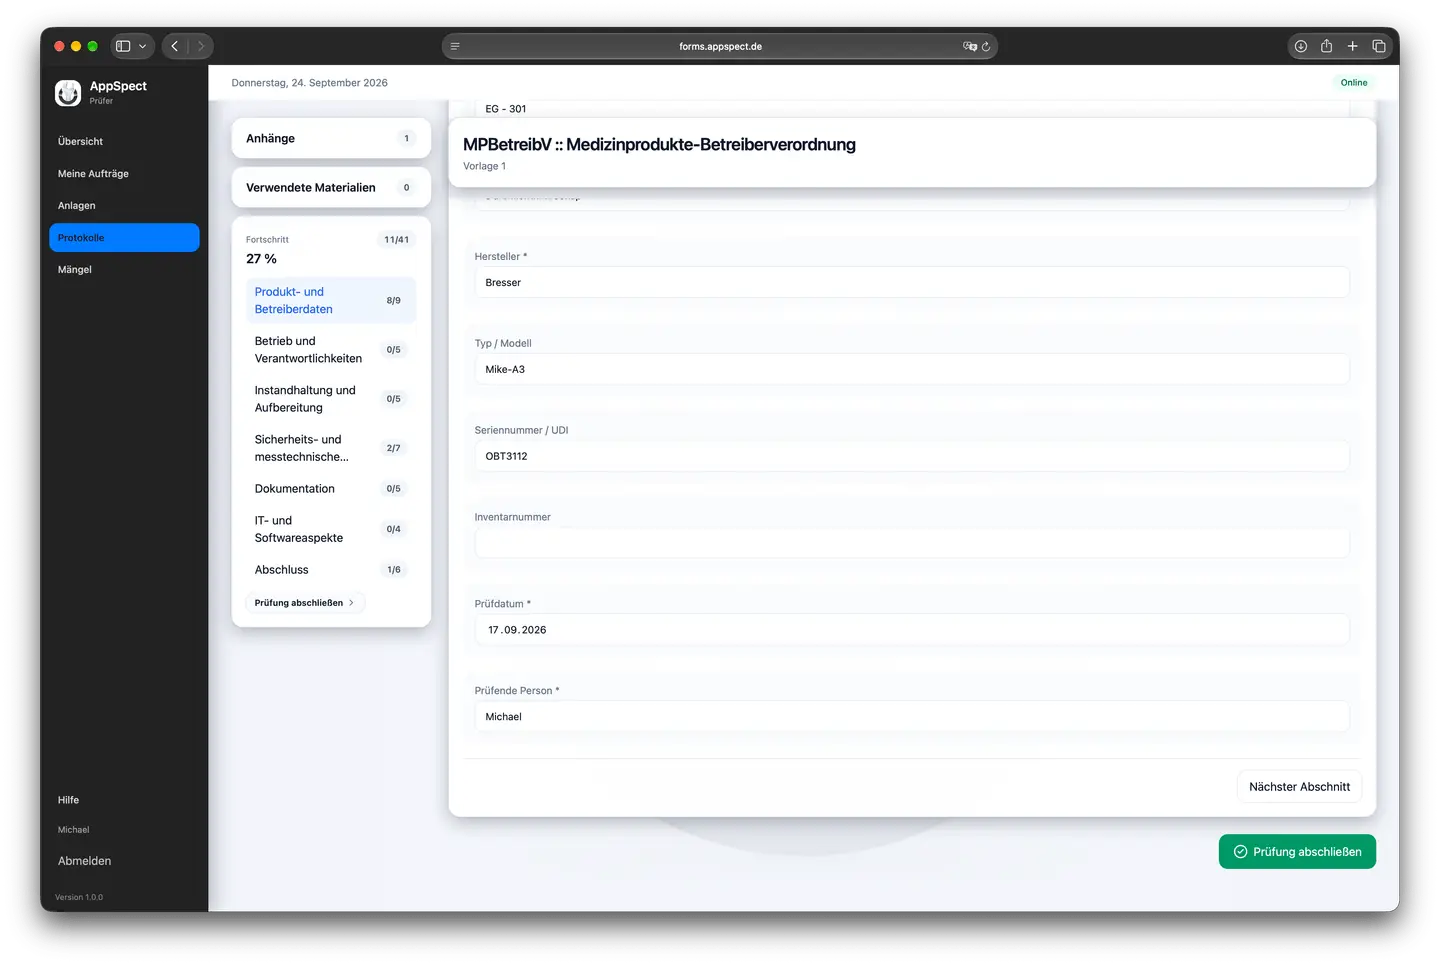This screenshot has width=1440, height=965.
Task: Open the sidebar dropdown chevron in the toolbar
Action: (x=143, y=46)
